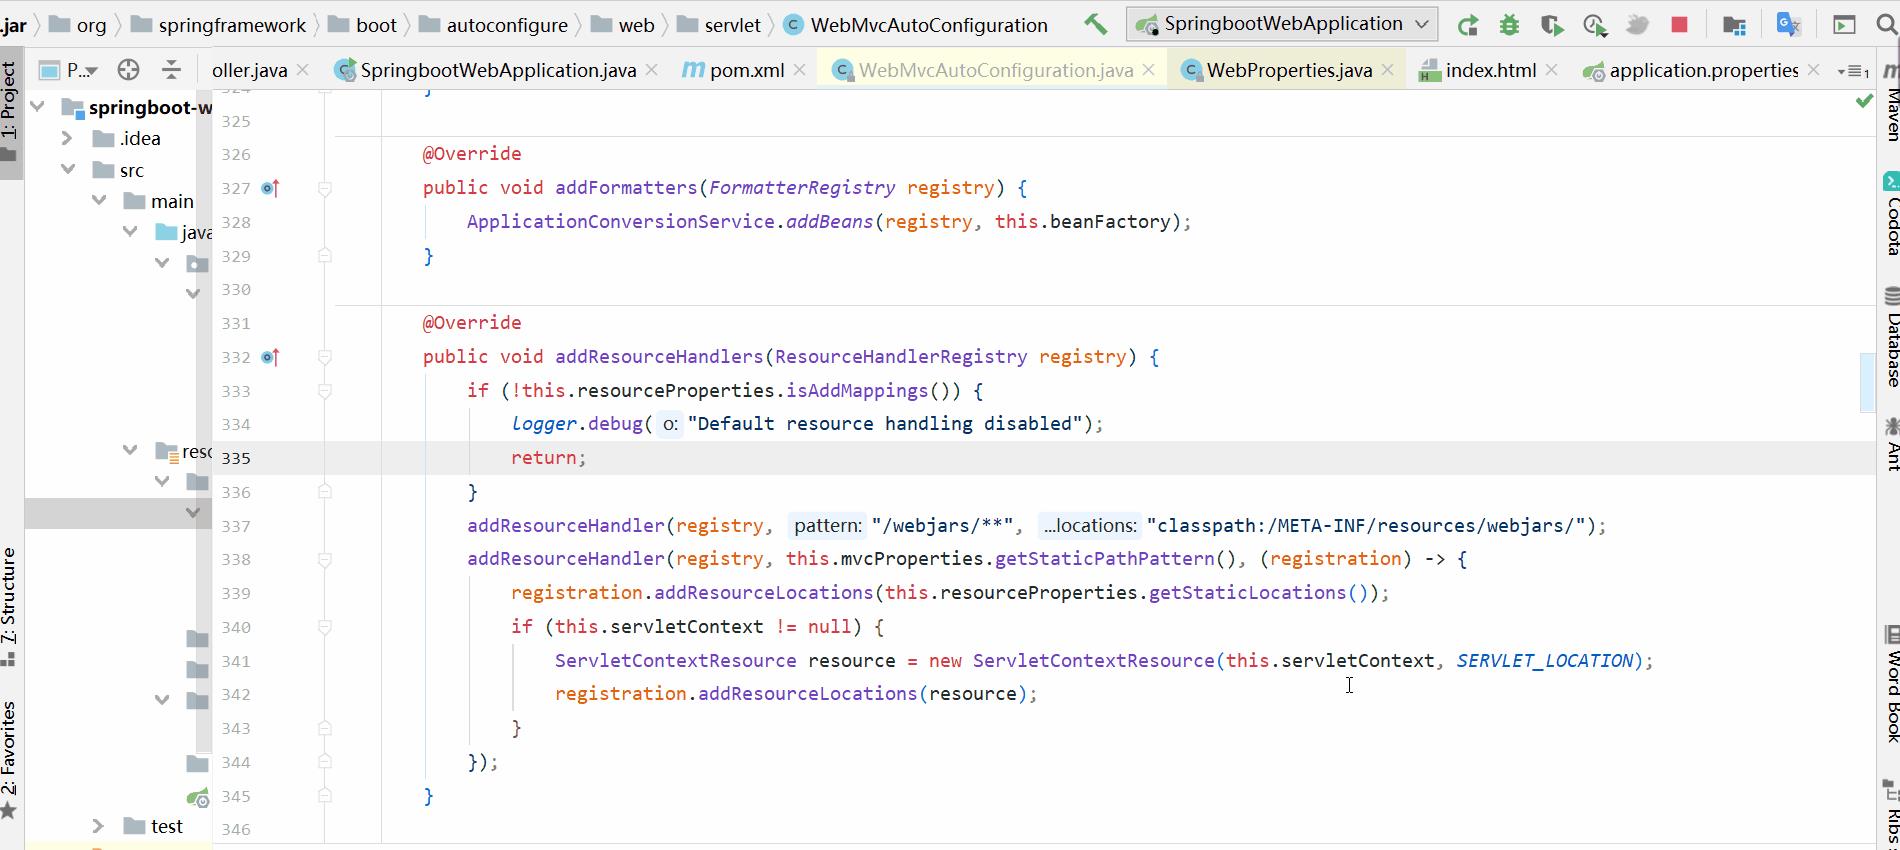Screen dimensions: 1900x850
Task: Close the index.html tab
Action: (1552, 70)
